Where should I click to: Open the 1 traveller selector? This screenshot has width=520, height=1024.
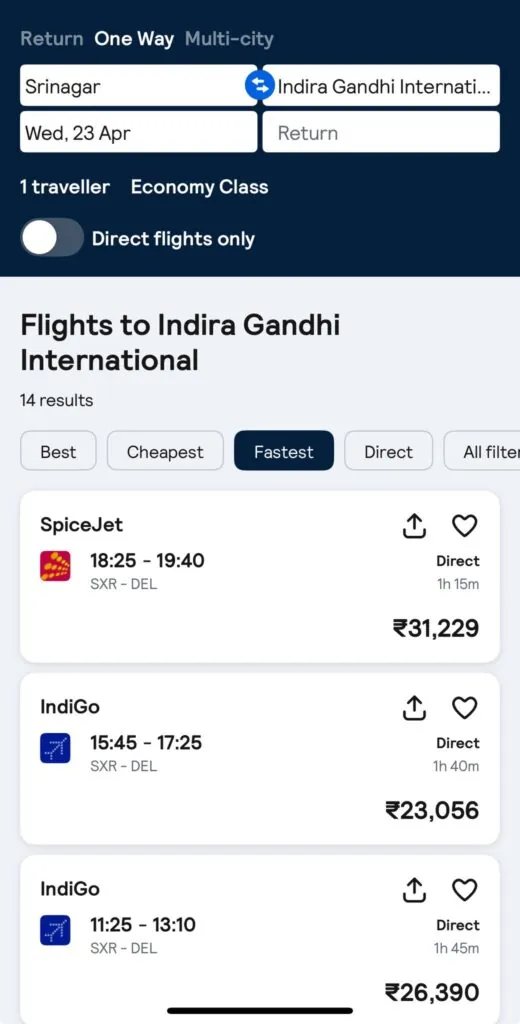coord(65,187)
